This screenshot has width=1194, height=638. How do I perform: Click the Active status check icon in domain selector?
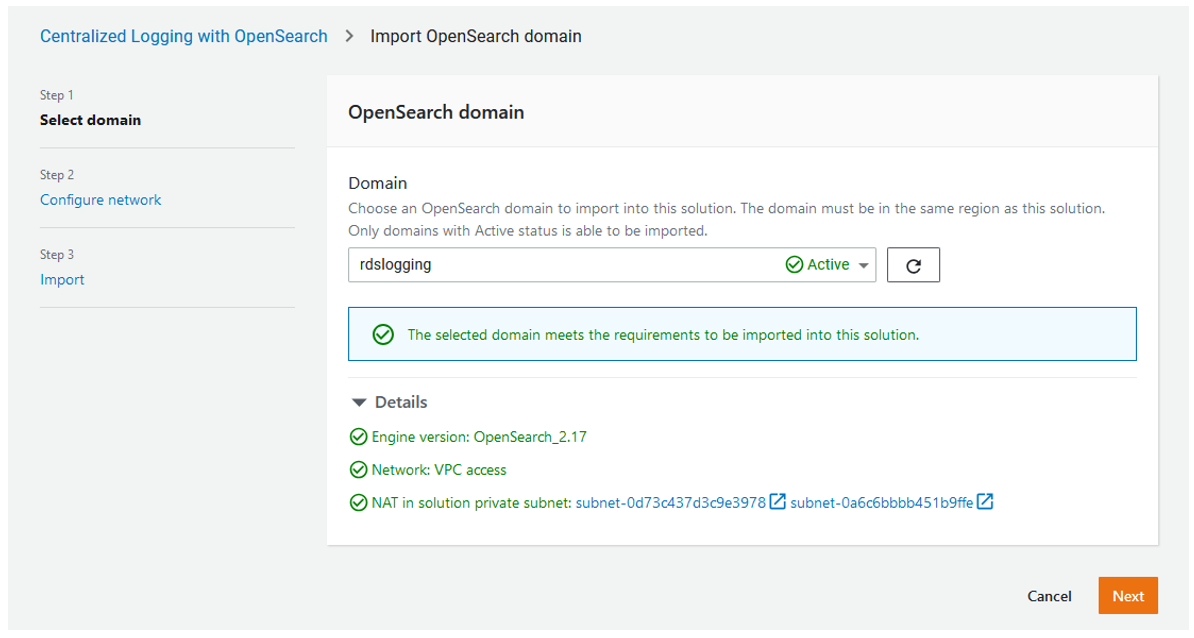pyautogui.click(x=794, y=264)
